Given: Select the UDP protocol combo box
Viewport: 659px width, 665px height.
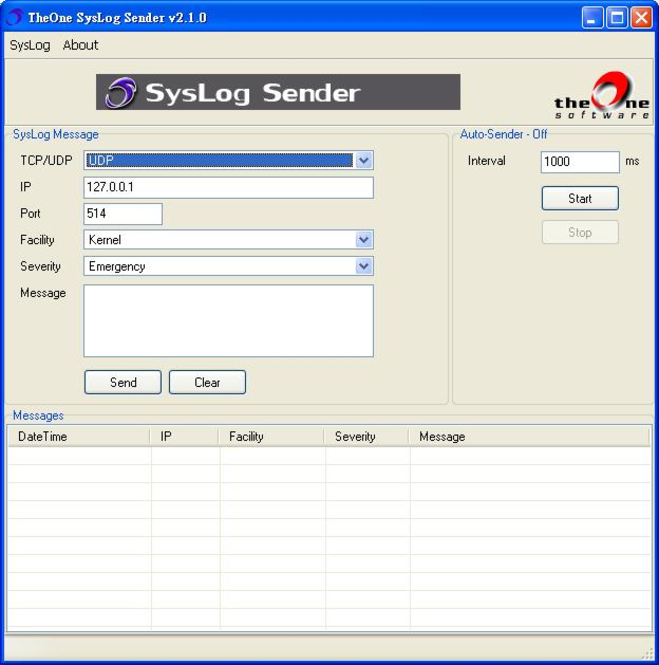Looking at the screenshot, I should pyautogui.click(x=228, y=160).
